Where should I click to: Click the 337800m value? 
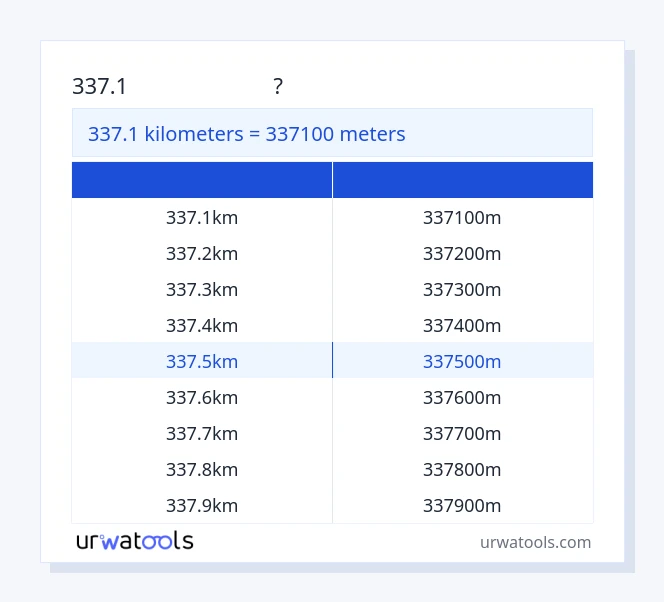tap(462, 469)
